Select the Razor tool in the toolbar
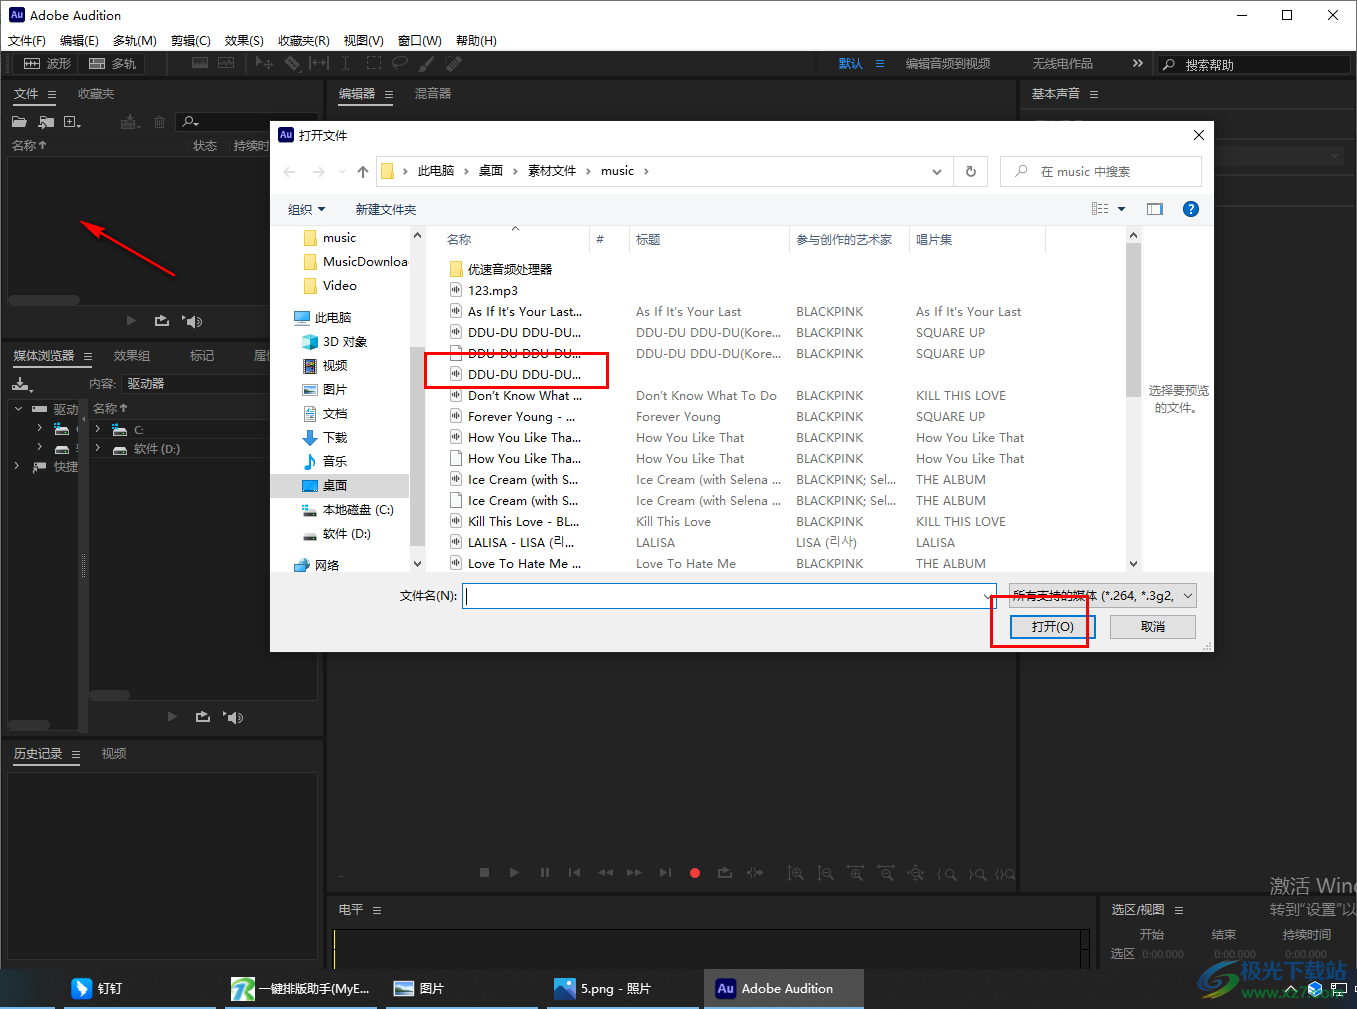The height and width of the screenshot is (1009, 1357). [292, 63]
